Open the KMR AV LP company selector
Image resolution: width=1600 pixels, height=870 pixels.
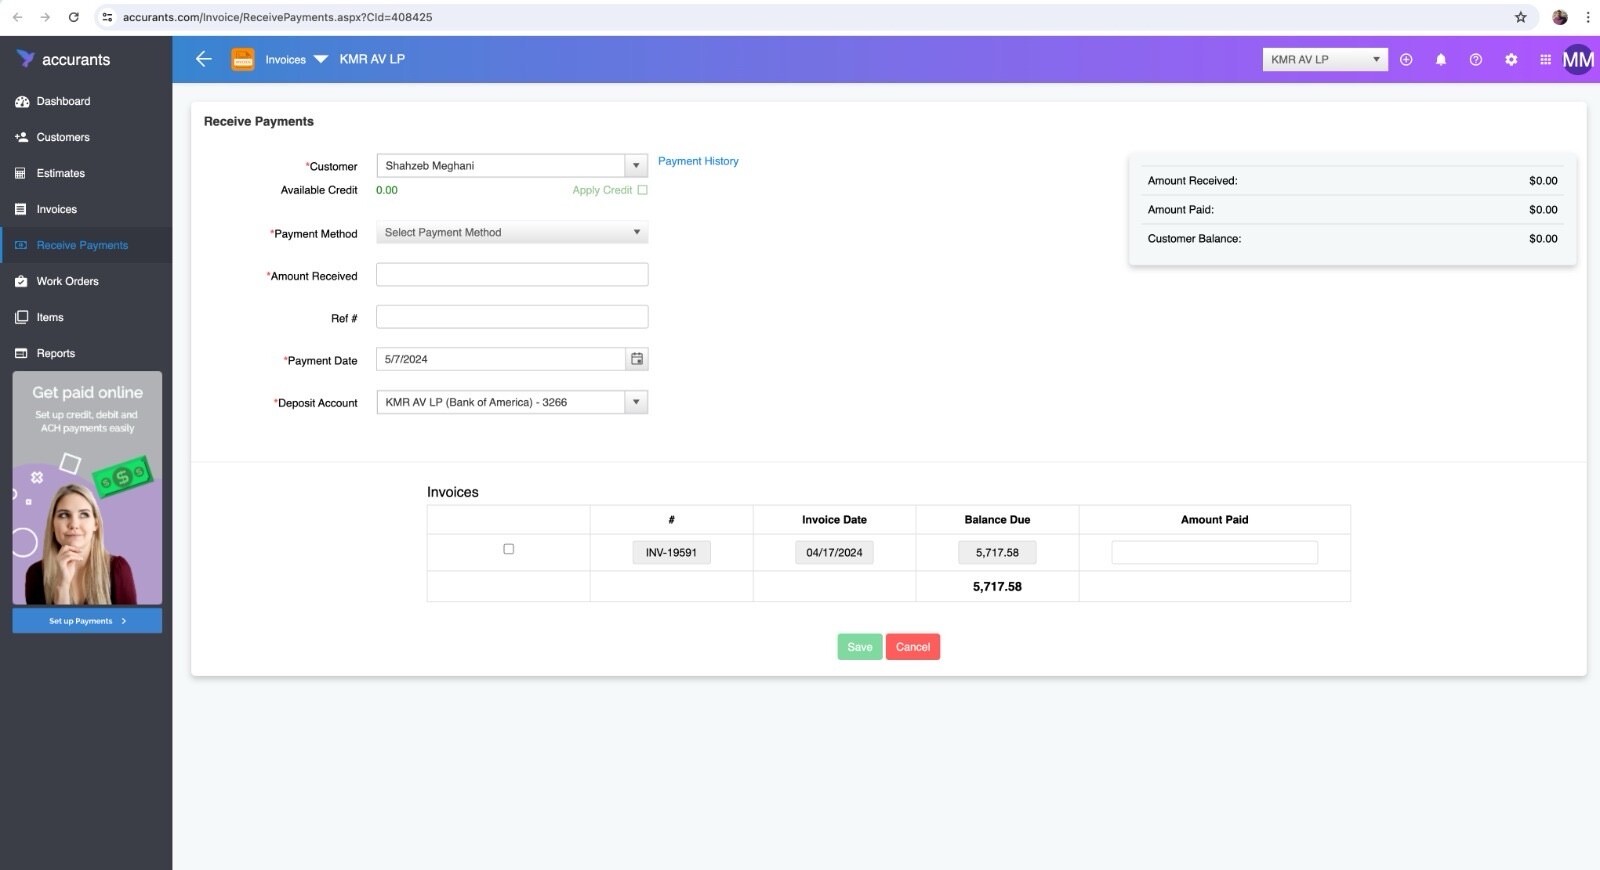1325,59
